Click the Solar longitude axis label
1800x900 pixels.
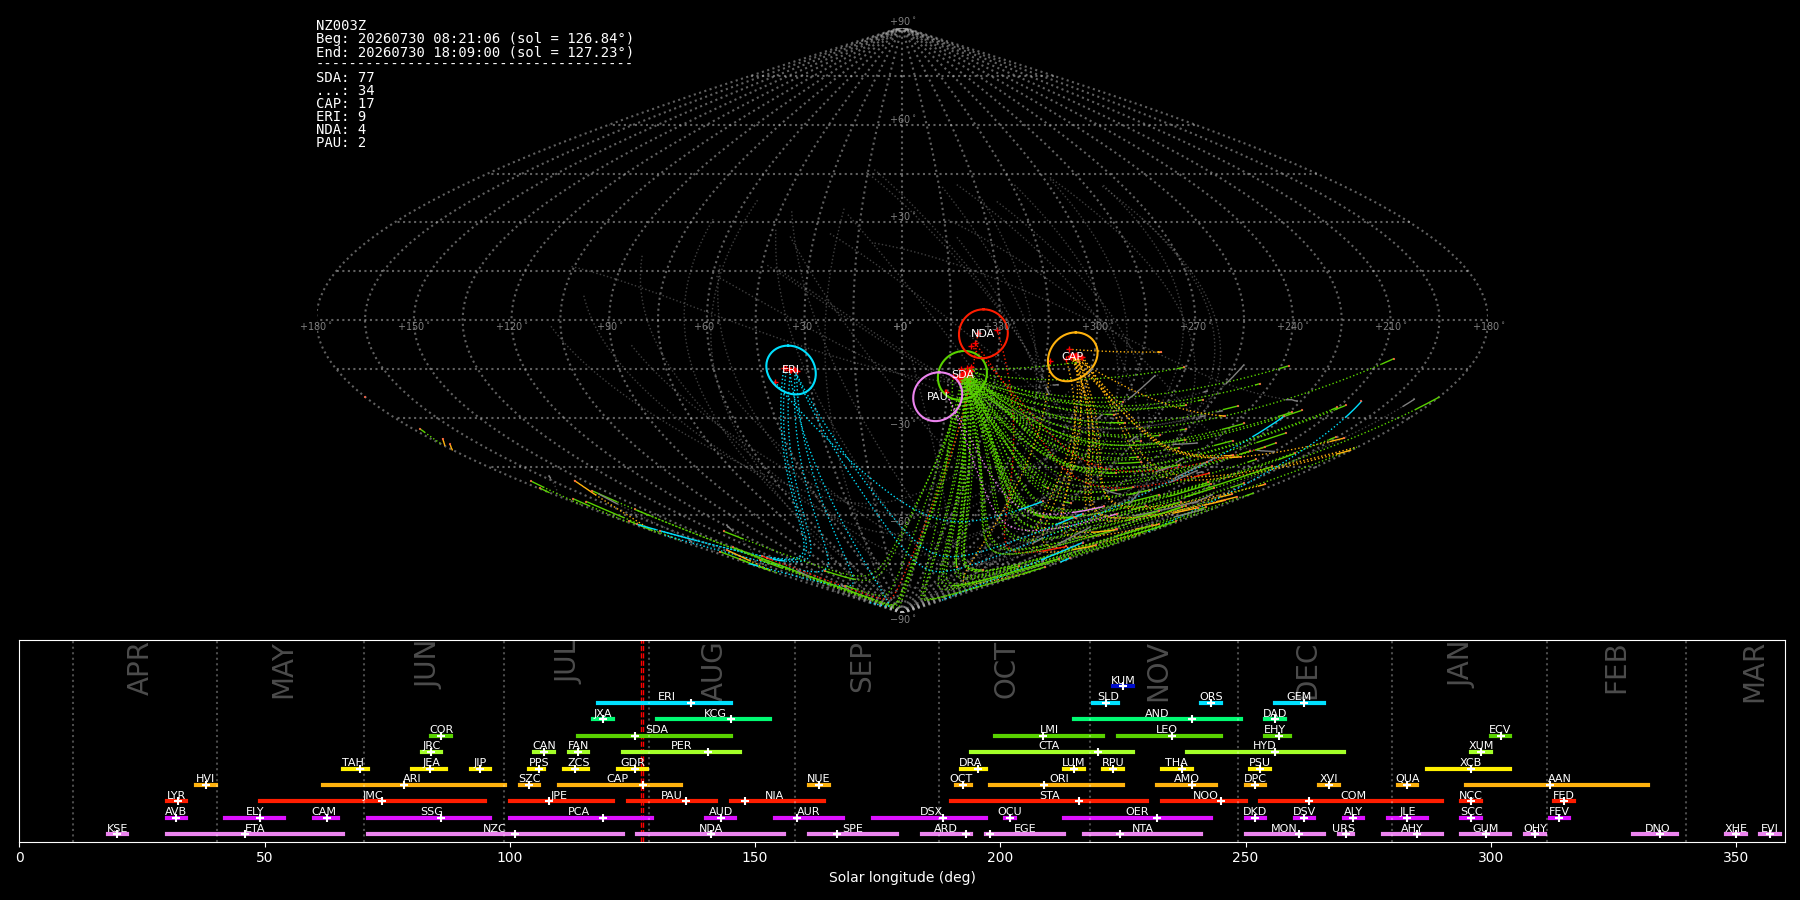click(902, 877)
